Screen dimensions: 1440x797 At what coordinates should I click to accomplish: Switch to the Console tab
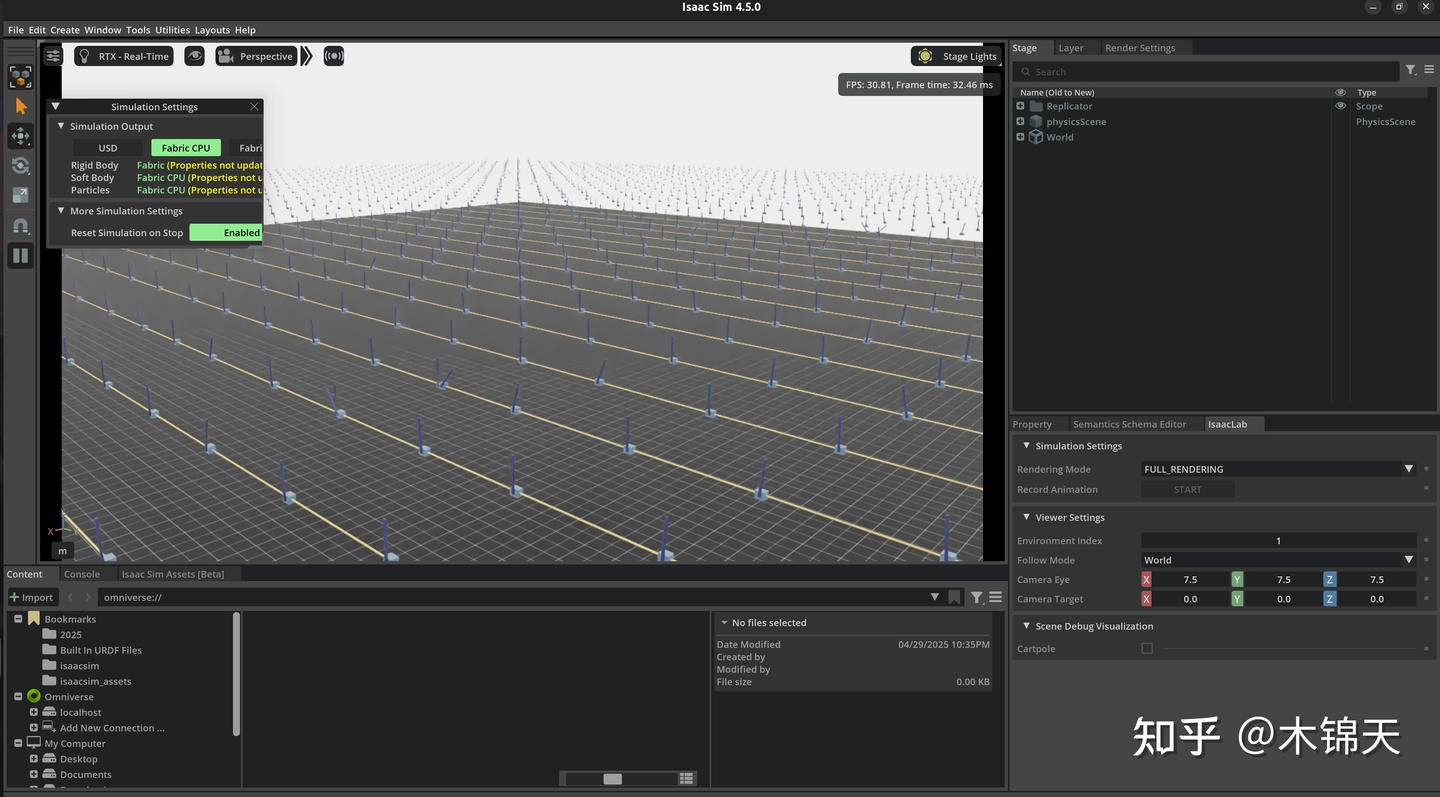pyautogui.click(x=82, y=574)
